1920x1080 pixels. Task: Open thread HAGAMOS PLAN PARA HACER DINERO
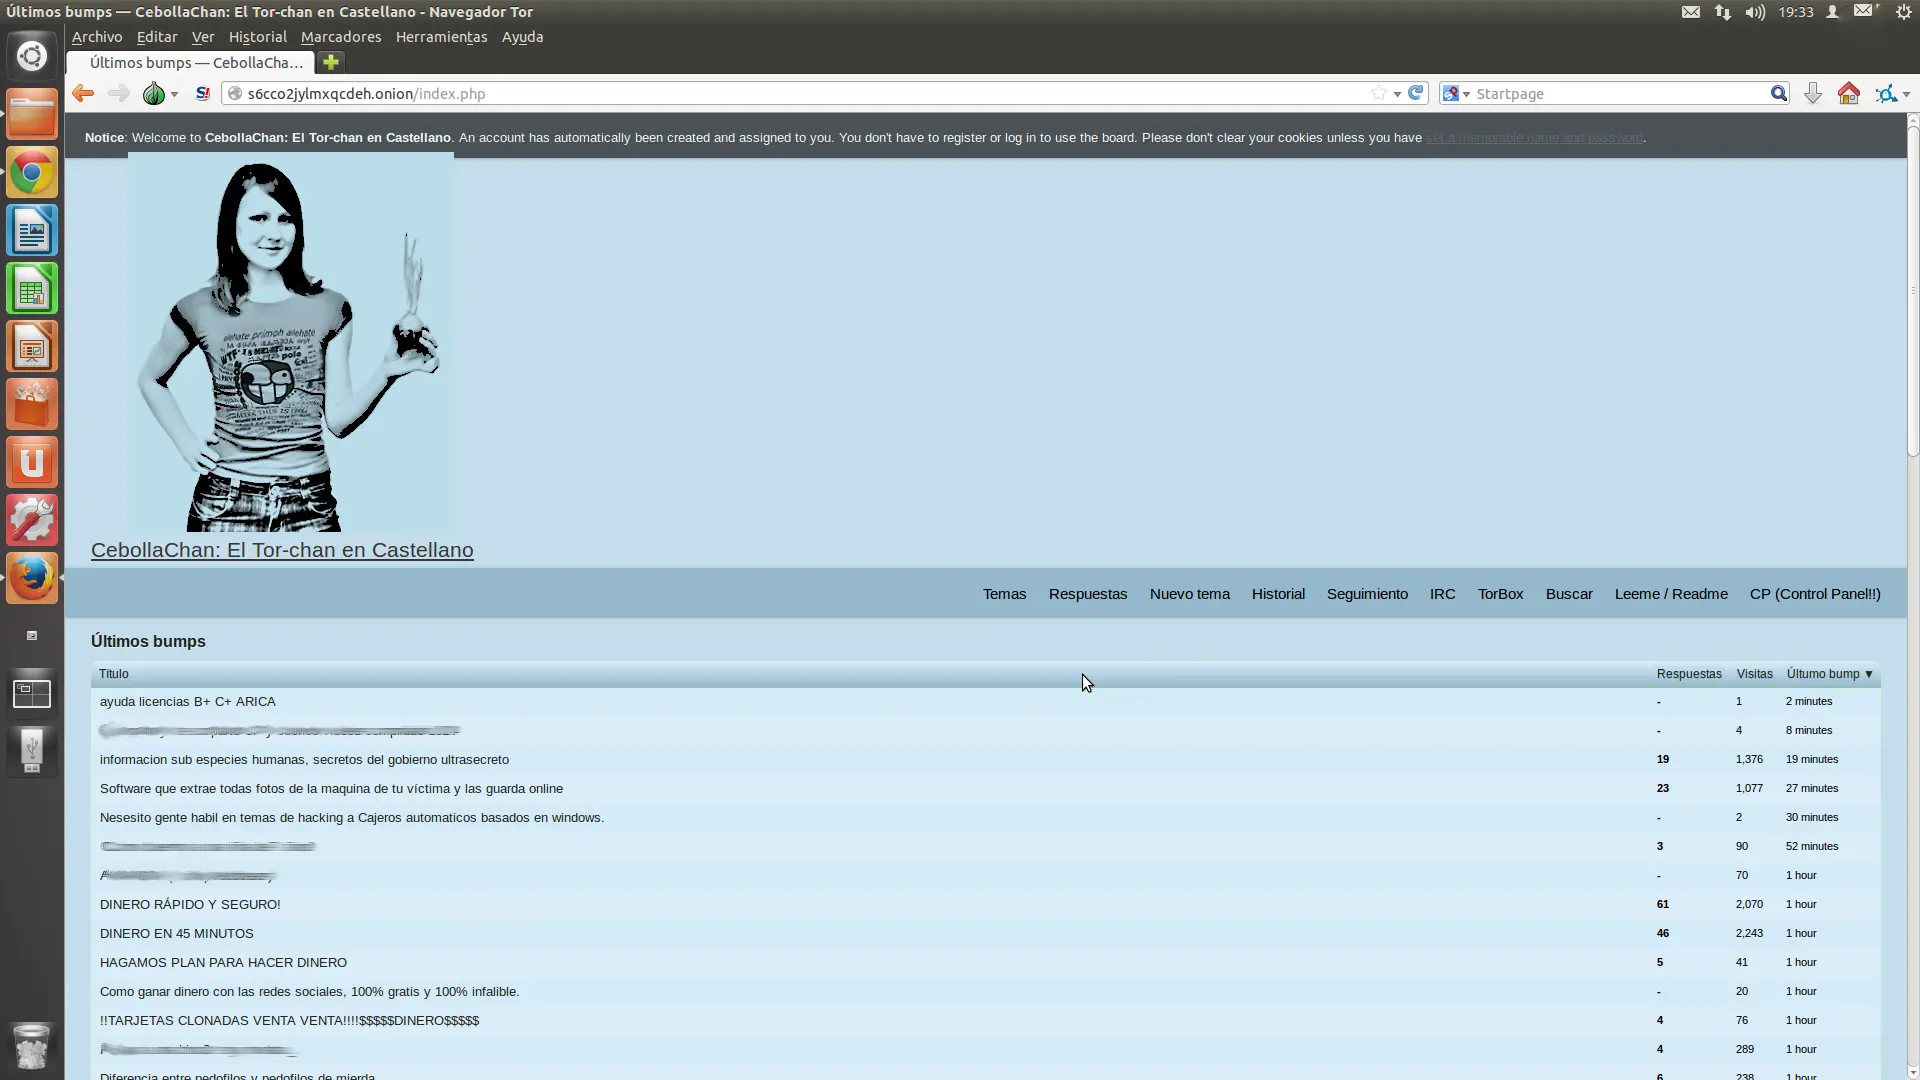(x=223, y=963)
